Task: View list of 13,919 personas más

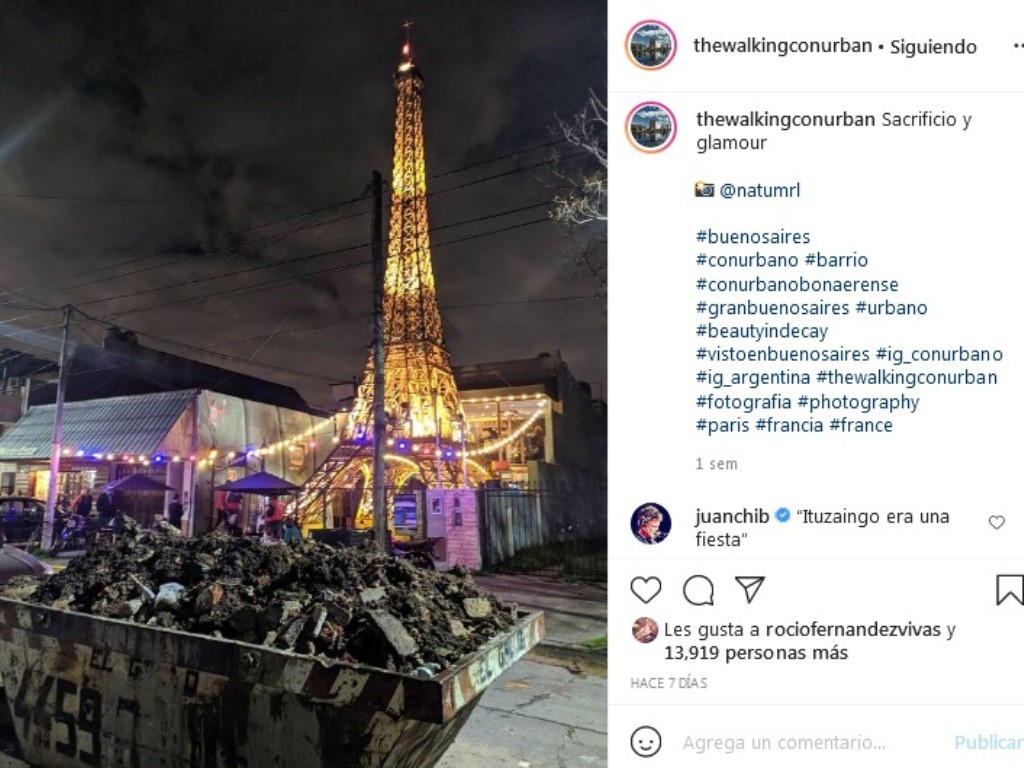Action: click(756, 652)
